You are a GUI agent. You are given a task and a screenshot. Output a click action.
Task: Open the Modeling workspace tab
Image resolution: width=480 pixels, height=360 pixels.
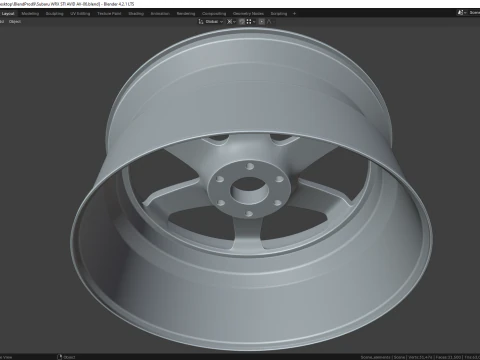tap(30, 14)
